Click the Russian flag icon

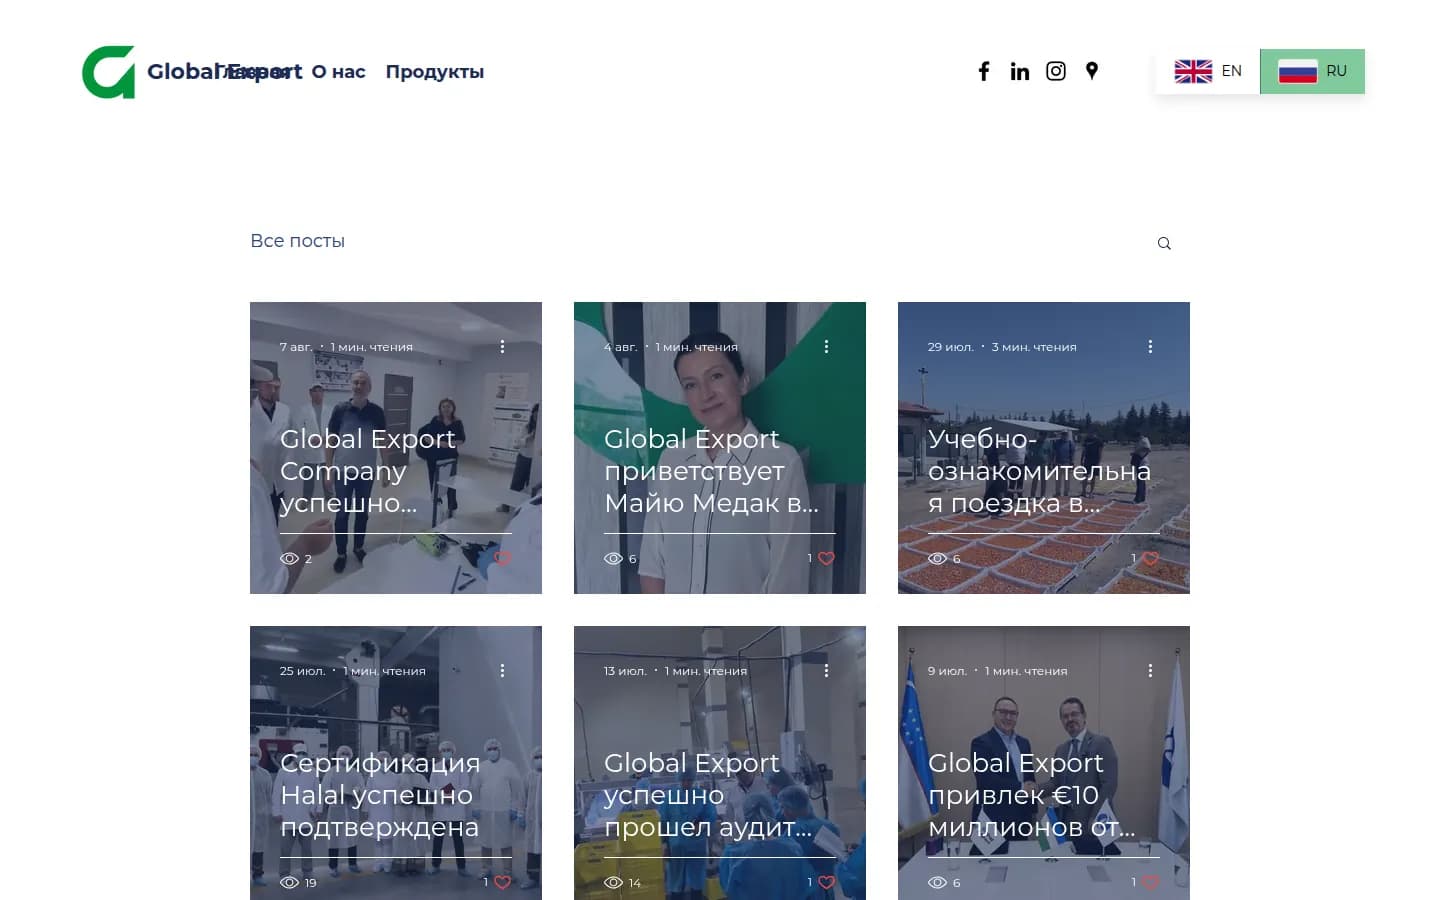1298,71
